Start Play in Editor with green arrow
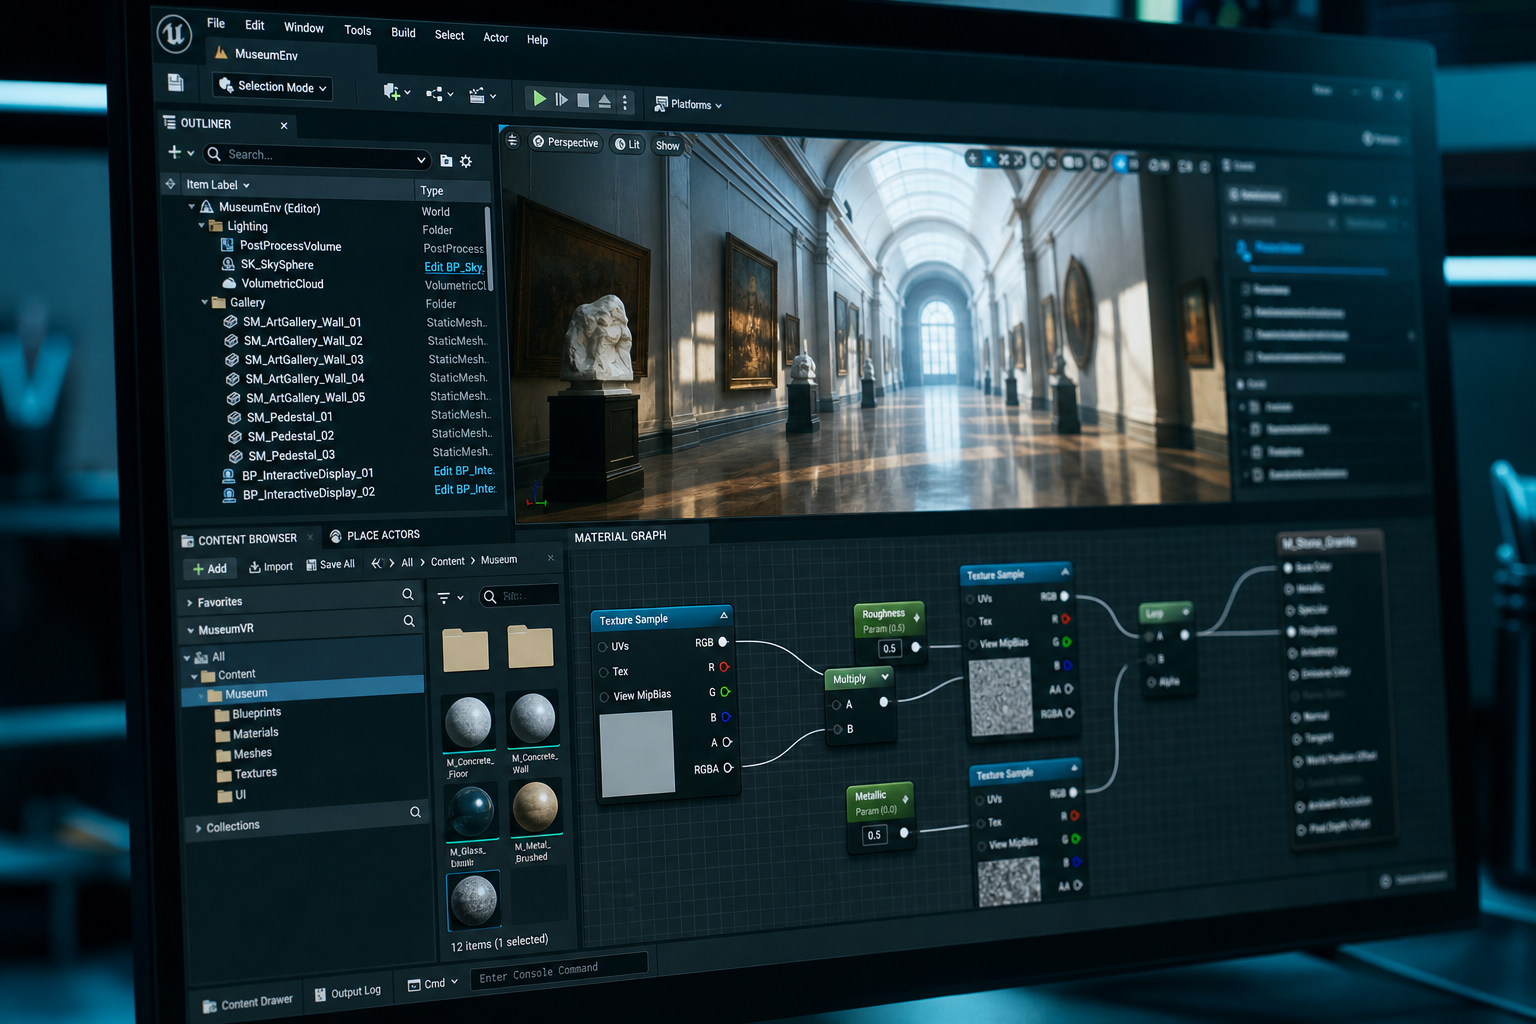Image resolution: width=1536 pixels, height=1024 pixels. (x=540, y=98)
